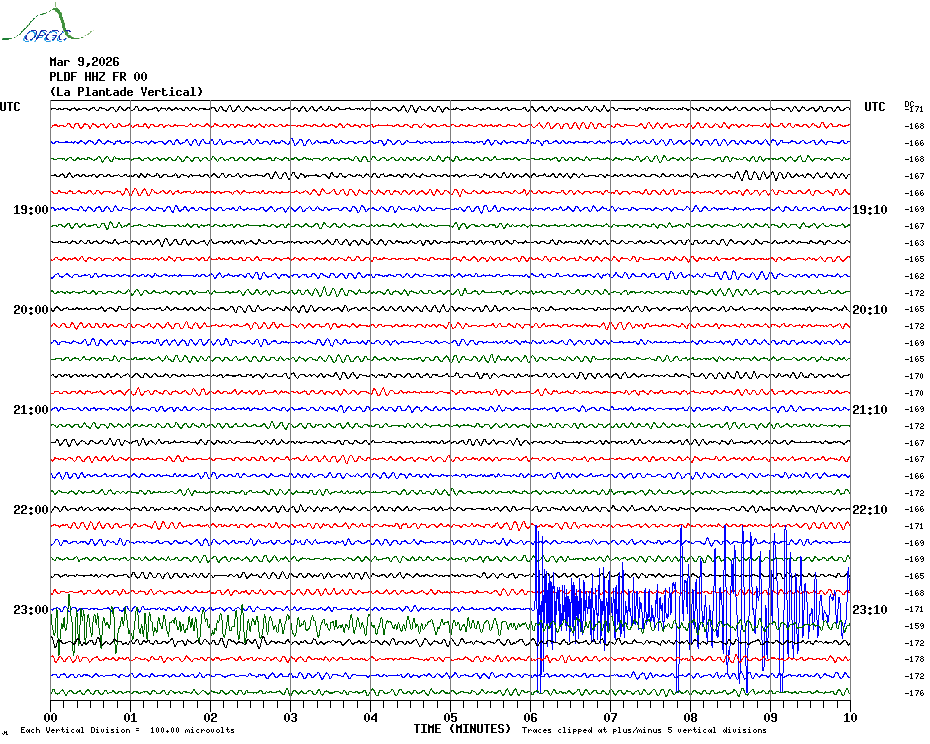The height and width of the screenshot is (744, 930).
Task: Click the Traces clipped footnote text
Action: 644,731
